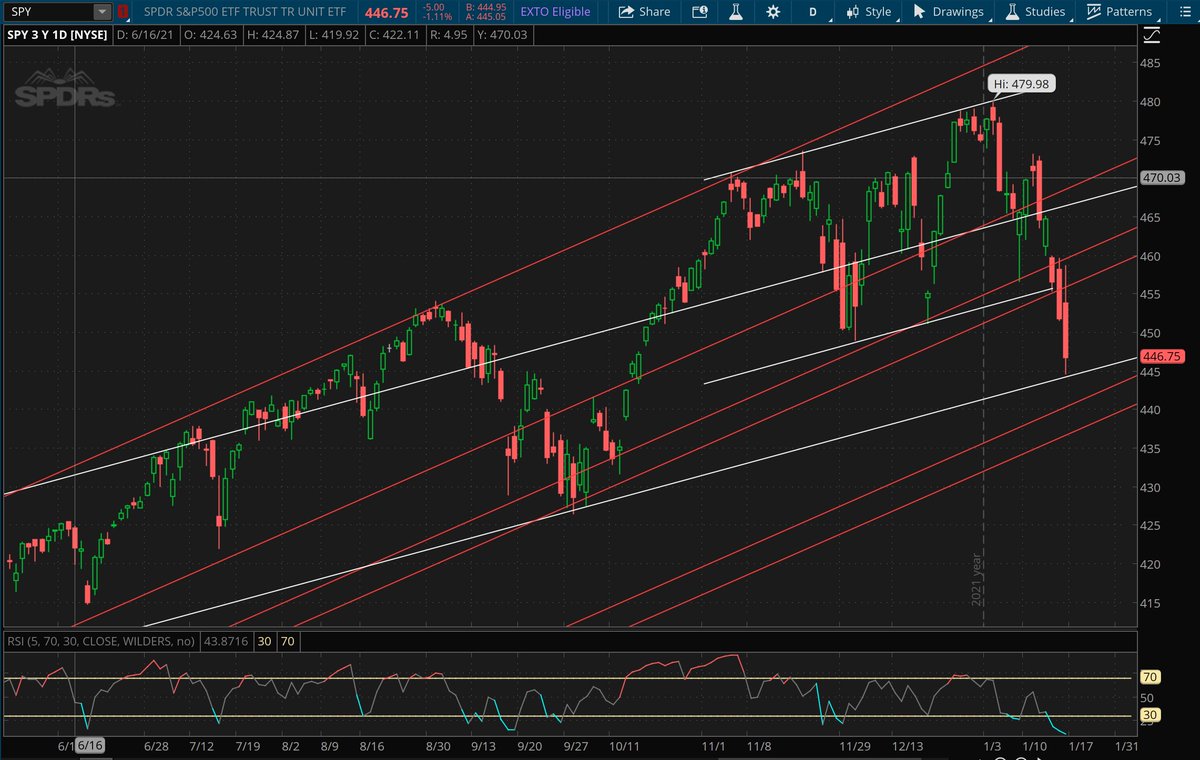Open the flask icon next to Share
This screenshot has width=1200, height=760.
point(734,13)
